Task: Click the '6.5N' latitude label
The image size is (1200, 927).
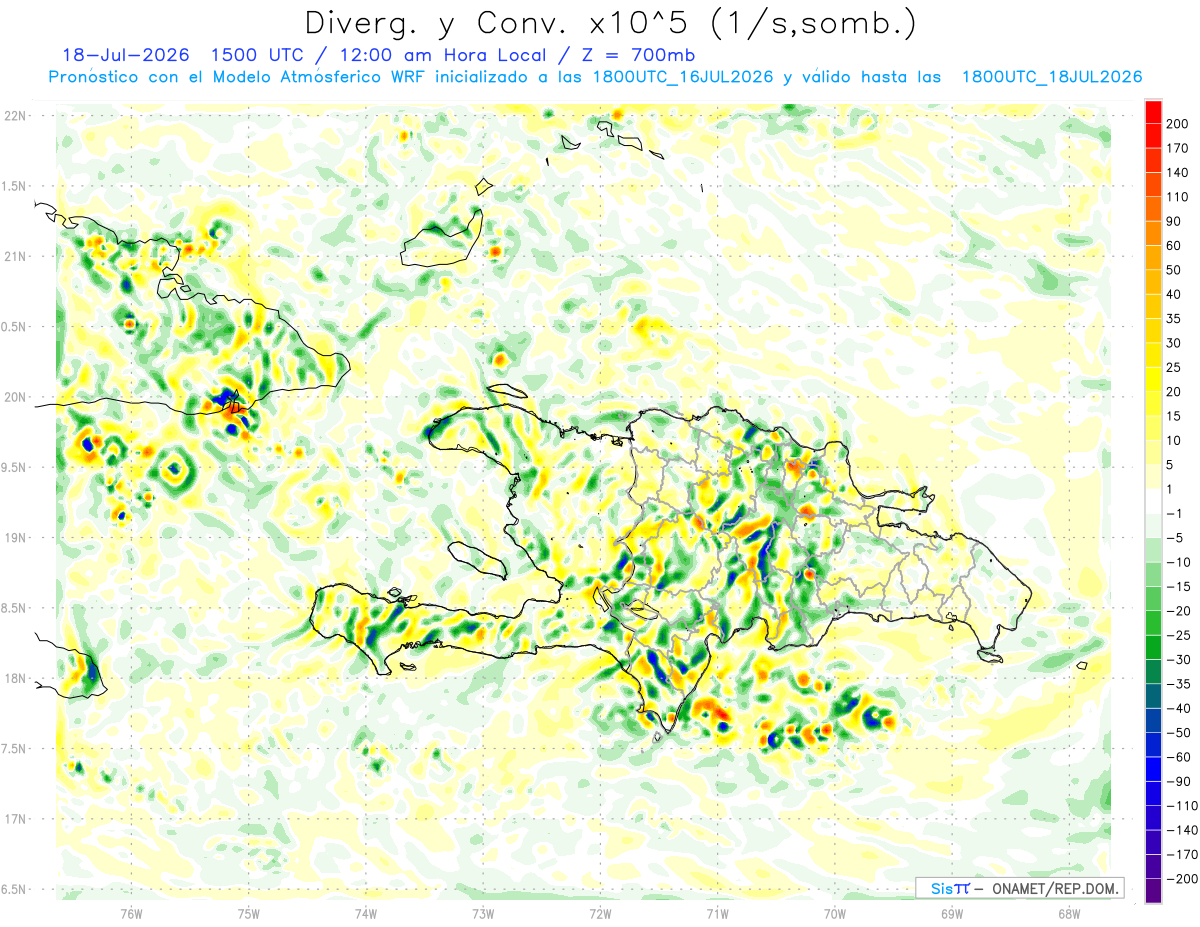Action: [x=15, y=889]
